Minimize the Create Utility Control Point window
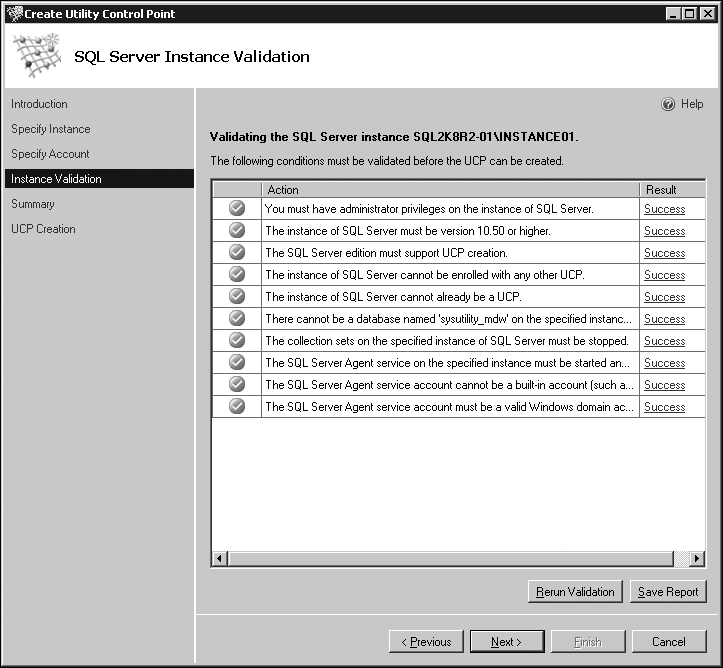Image resolution: width=723 pixels, height=668 pixels. click(674, 14)
